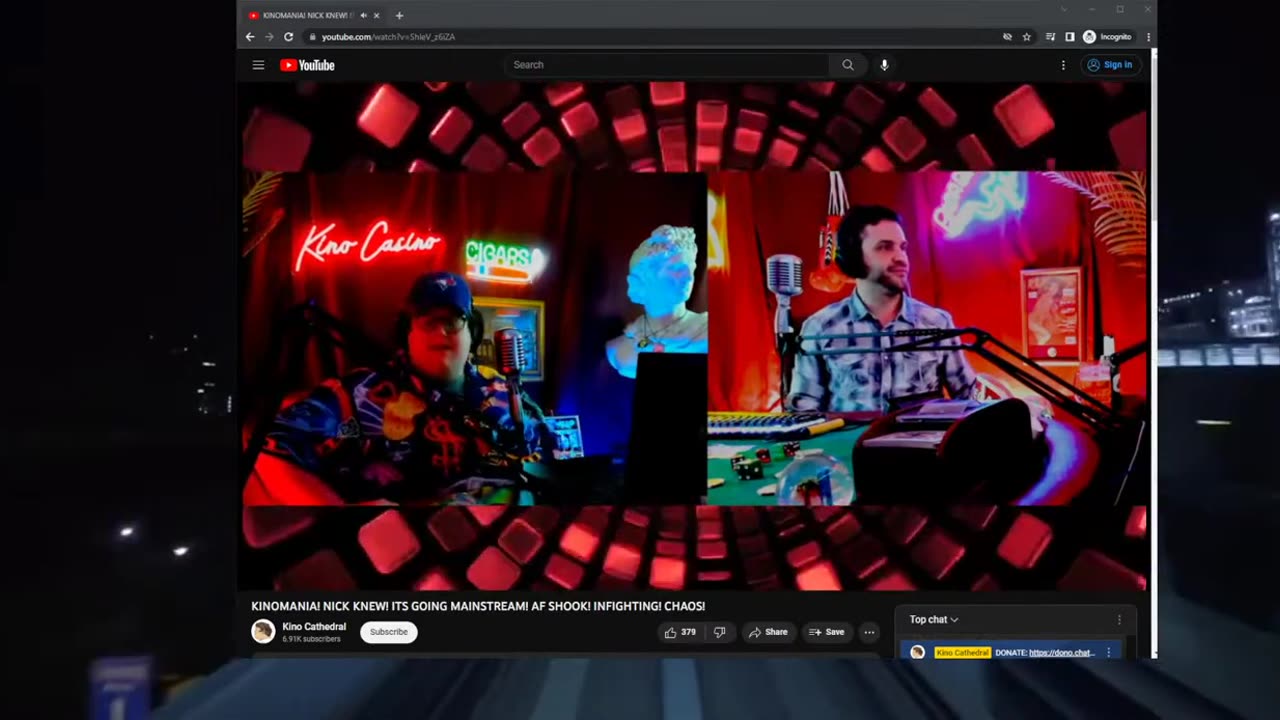Click the video player to pause
This screenshot has width=1280, height=720.
(694, 337)
